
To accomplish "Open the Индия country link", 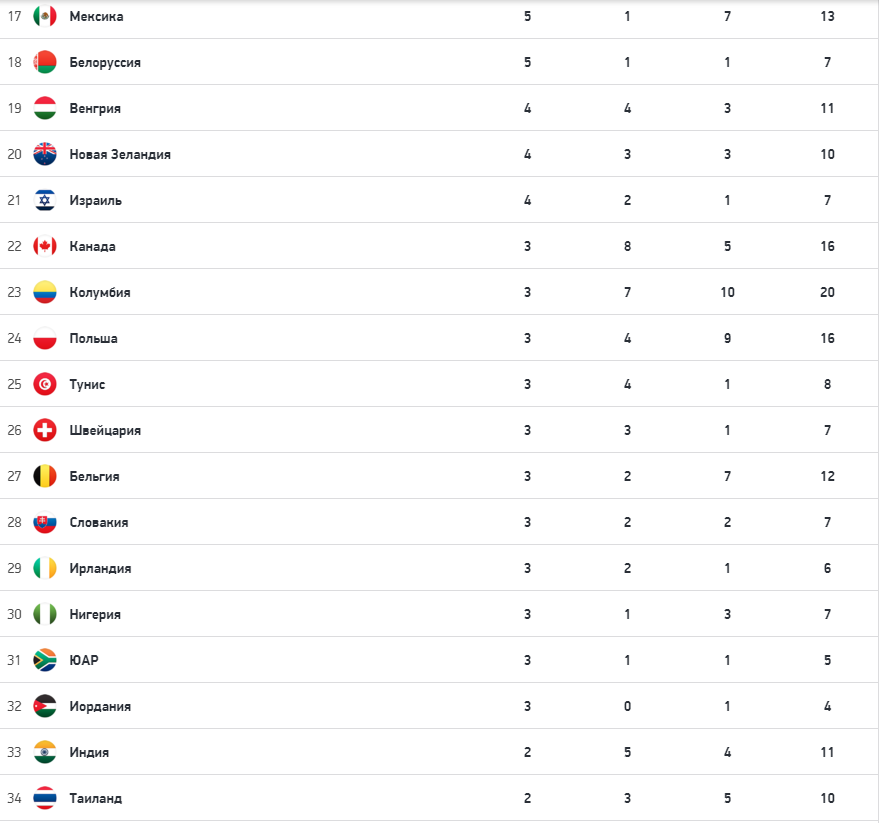I will click(x=89, y=752).
